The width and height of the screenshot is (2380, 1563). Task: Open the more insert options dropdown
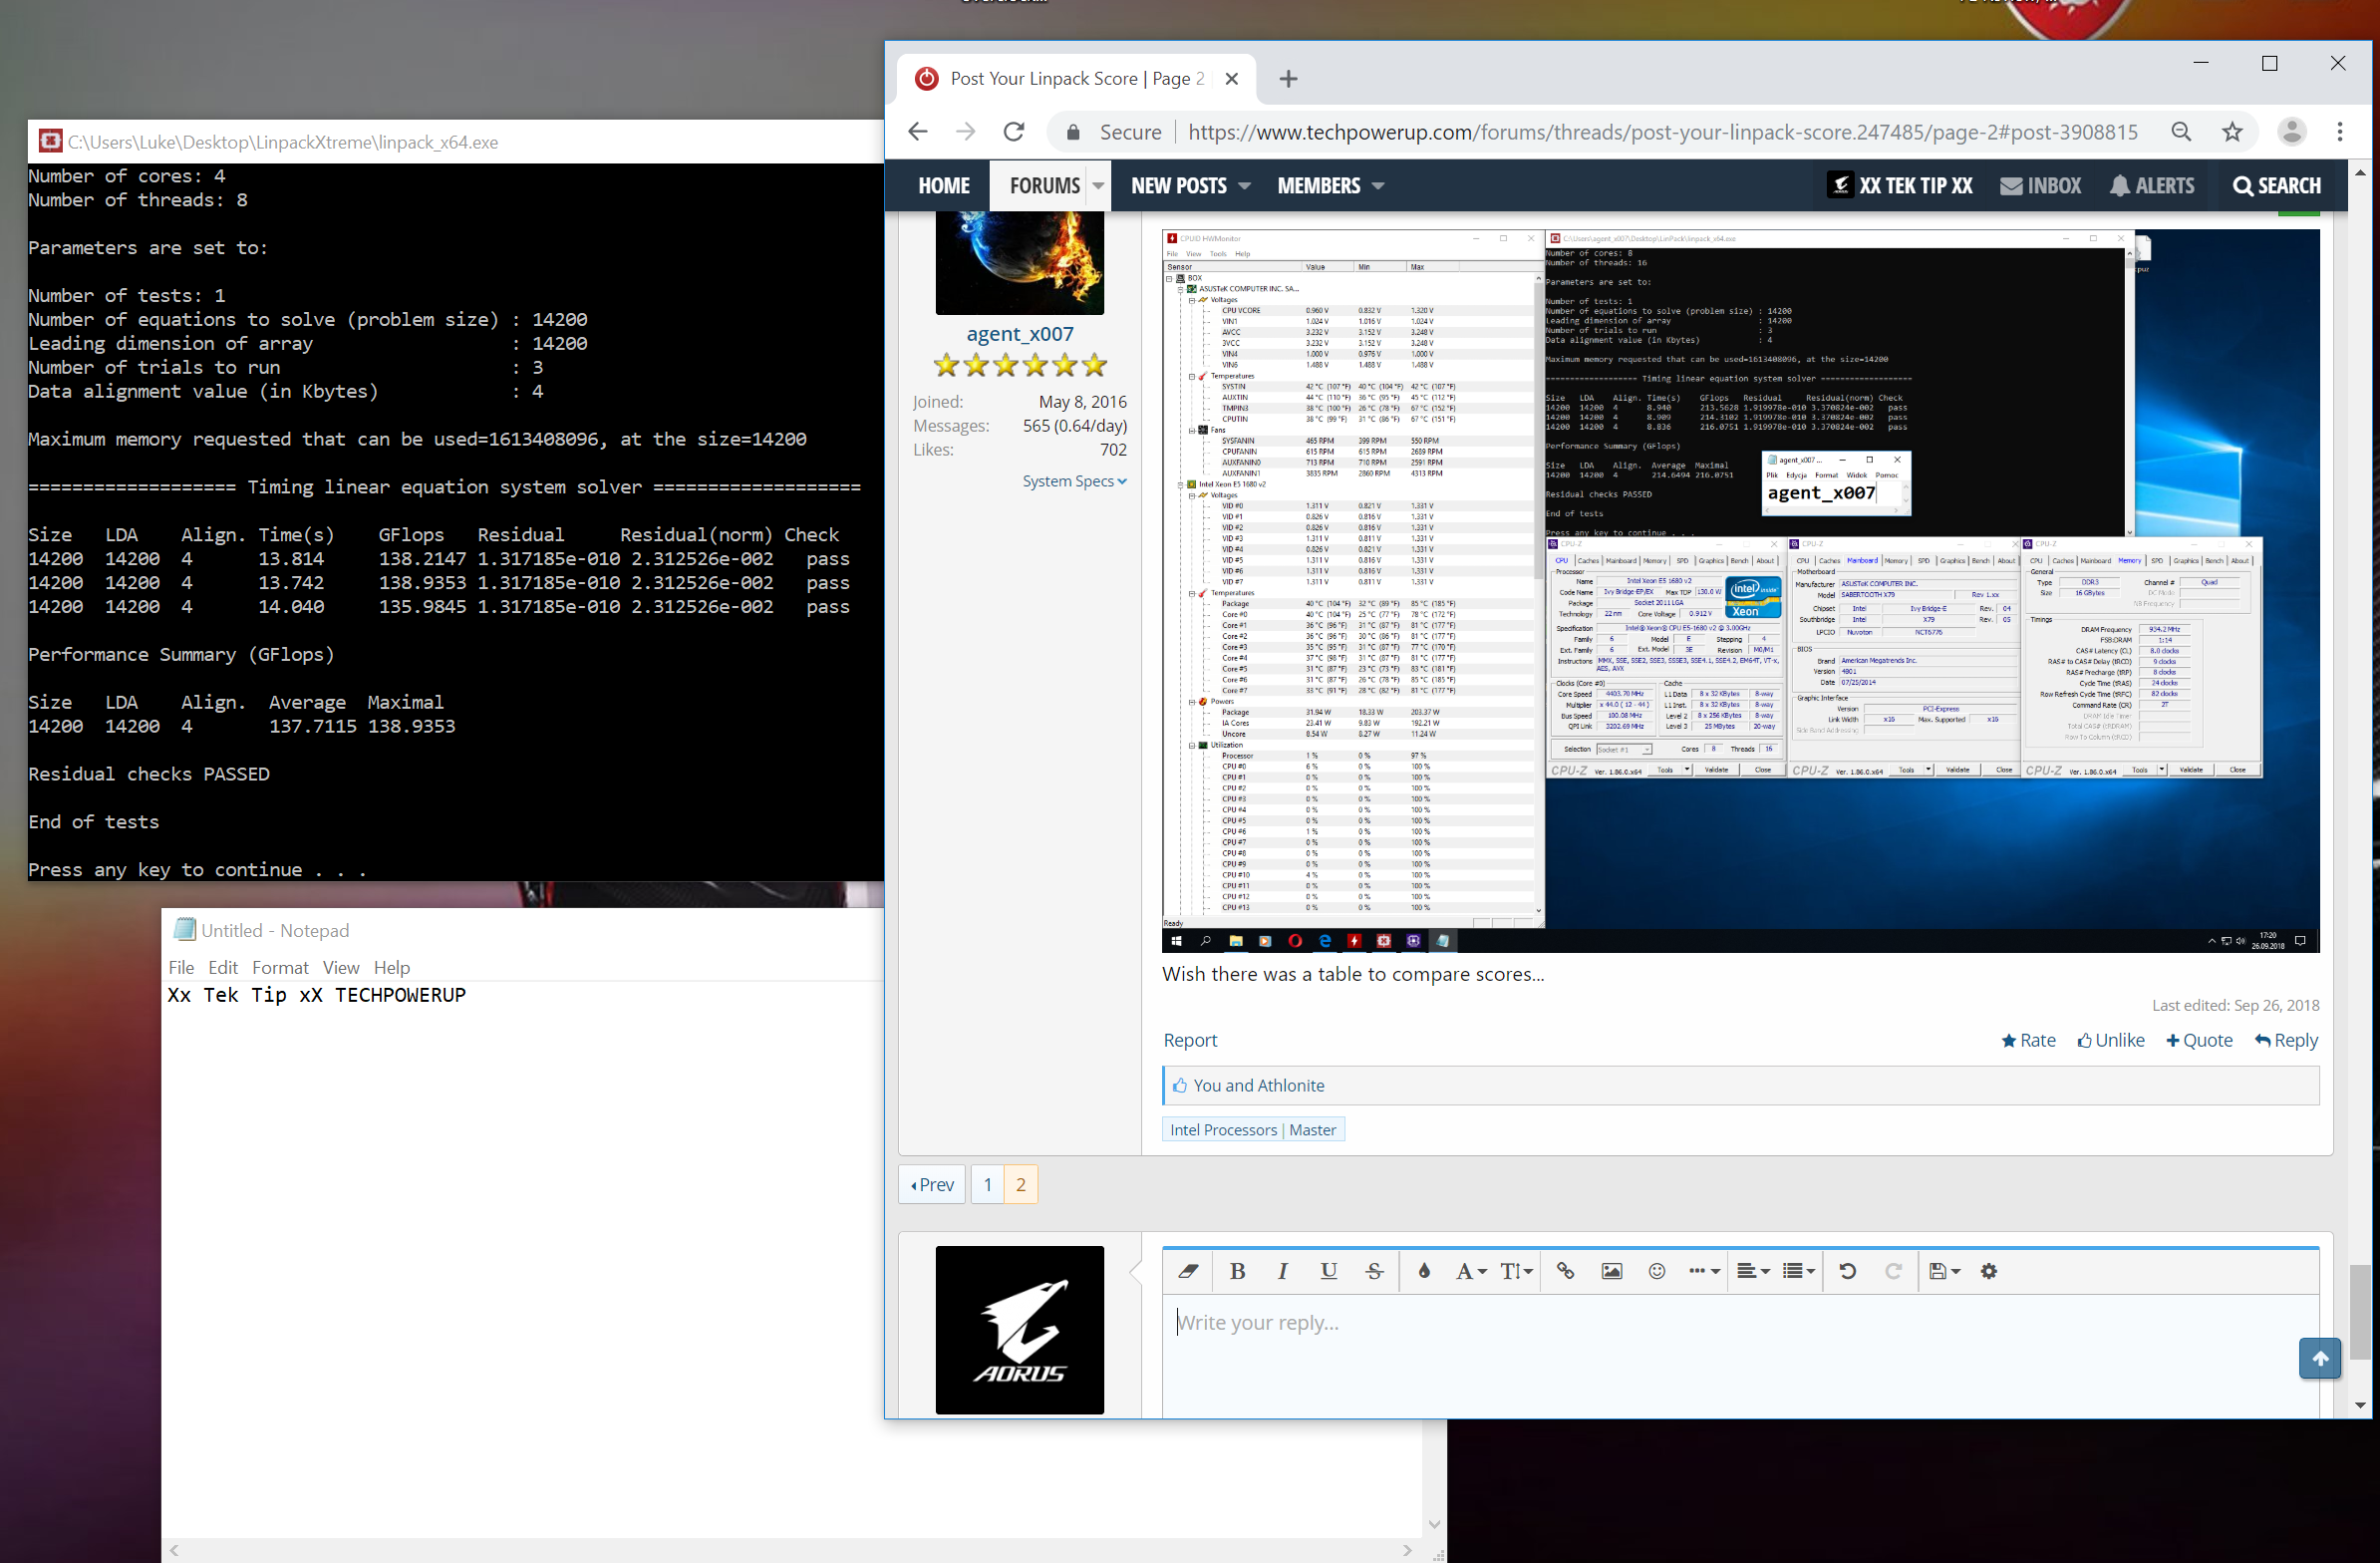(x=1704, y=1271)
